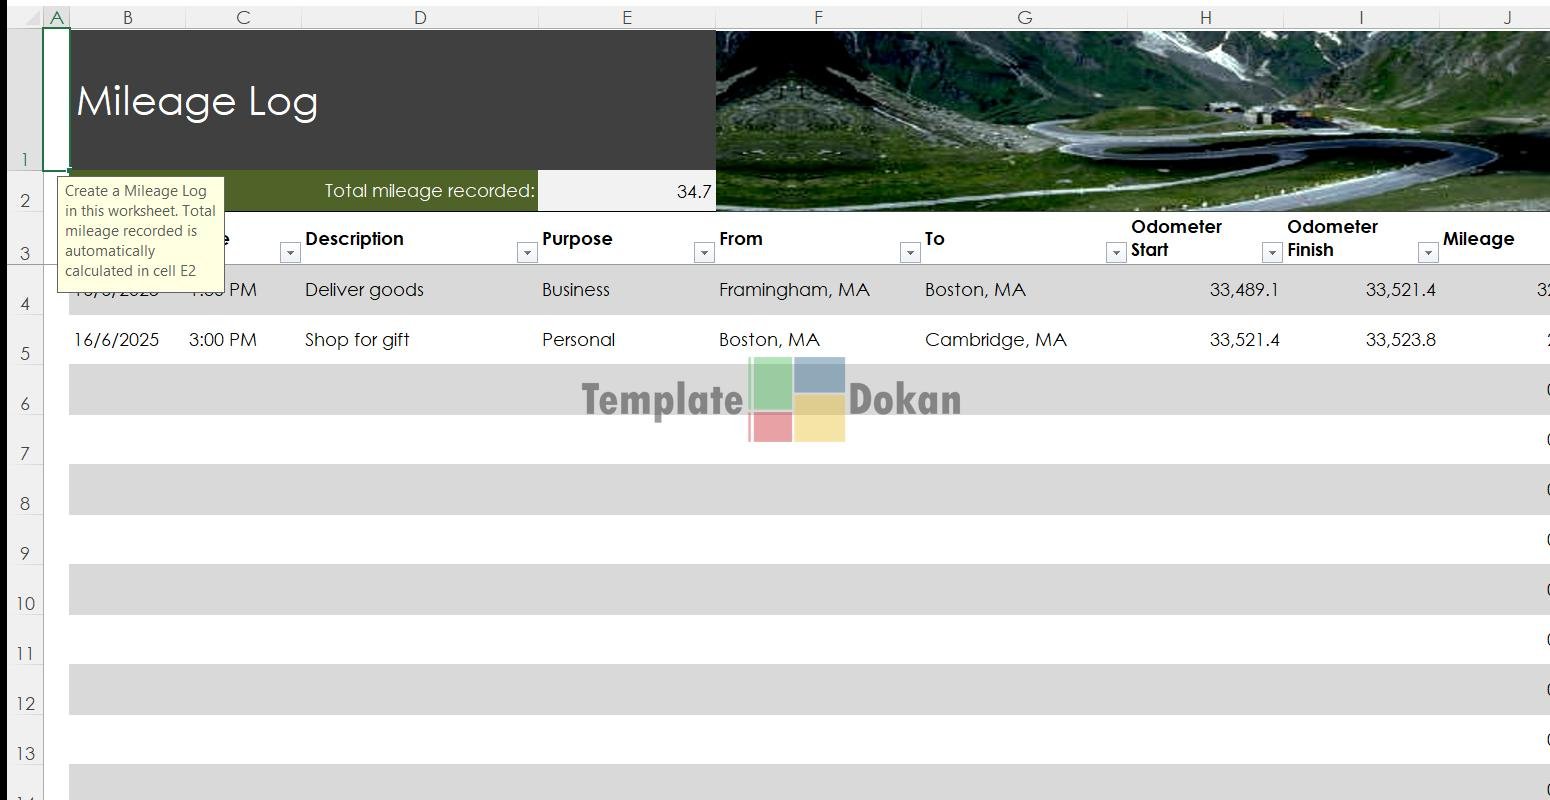
Task: Open the Time column filter dropdown
Action: [x=289, y=253]
